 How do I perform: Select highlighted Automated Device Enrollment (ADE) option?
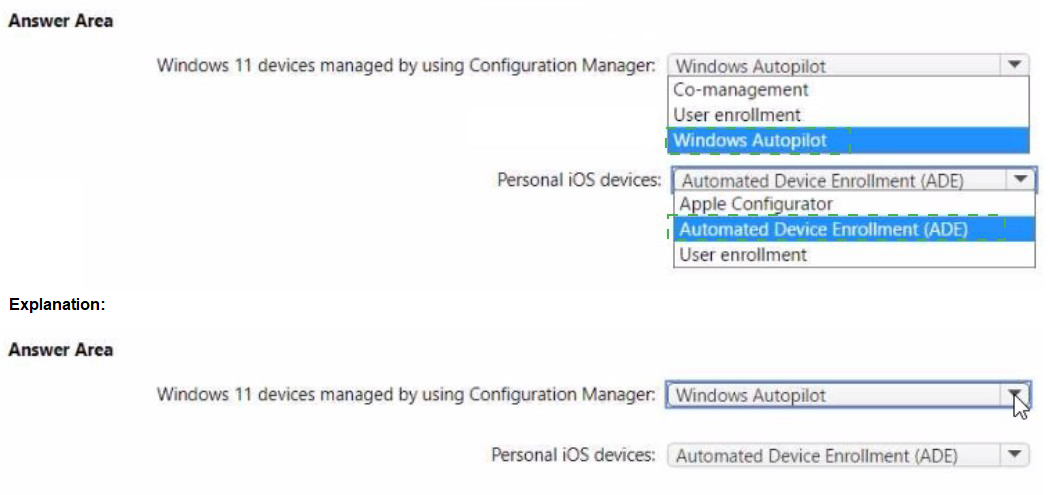[x=854, y=229]
